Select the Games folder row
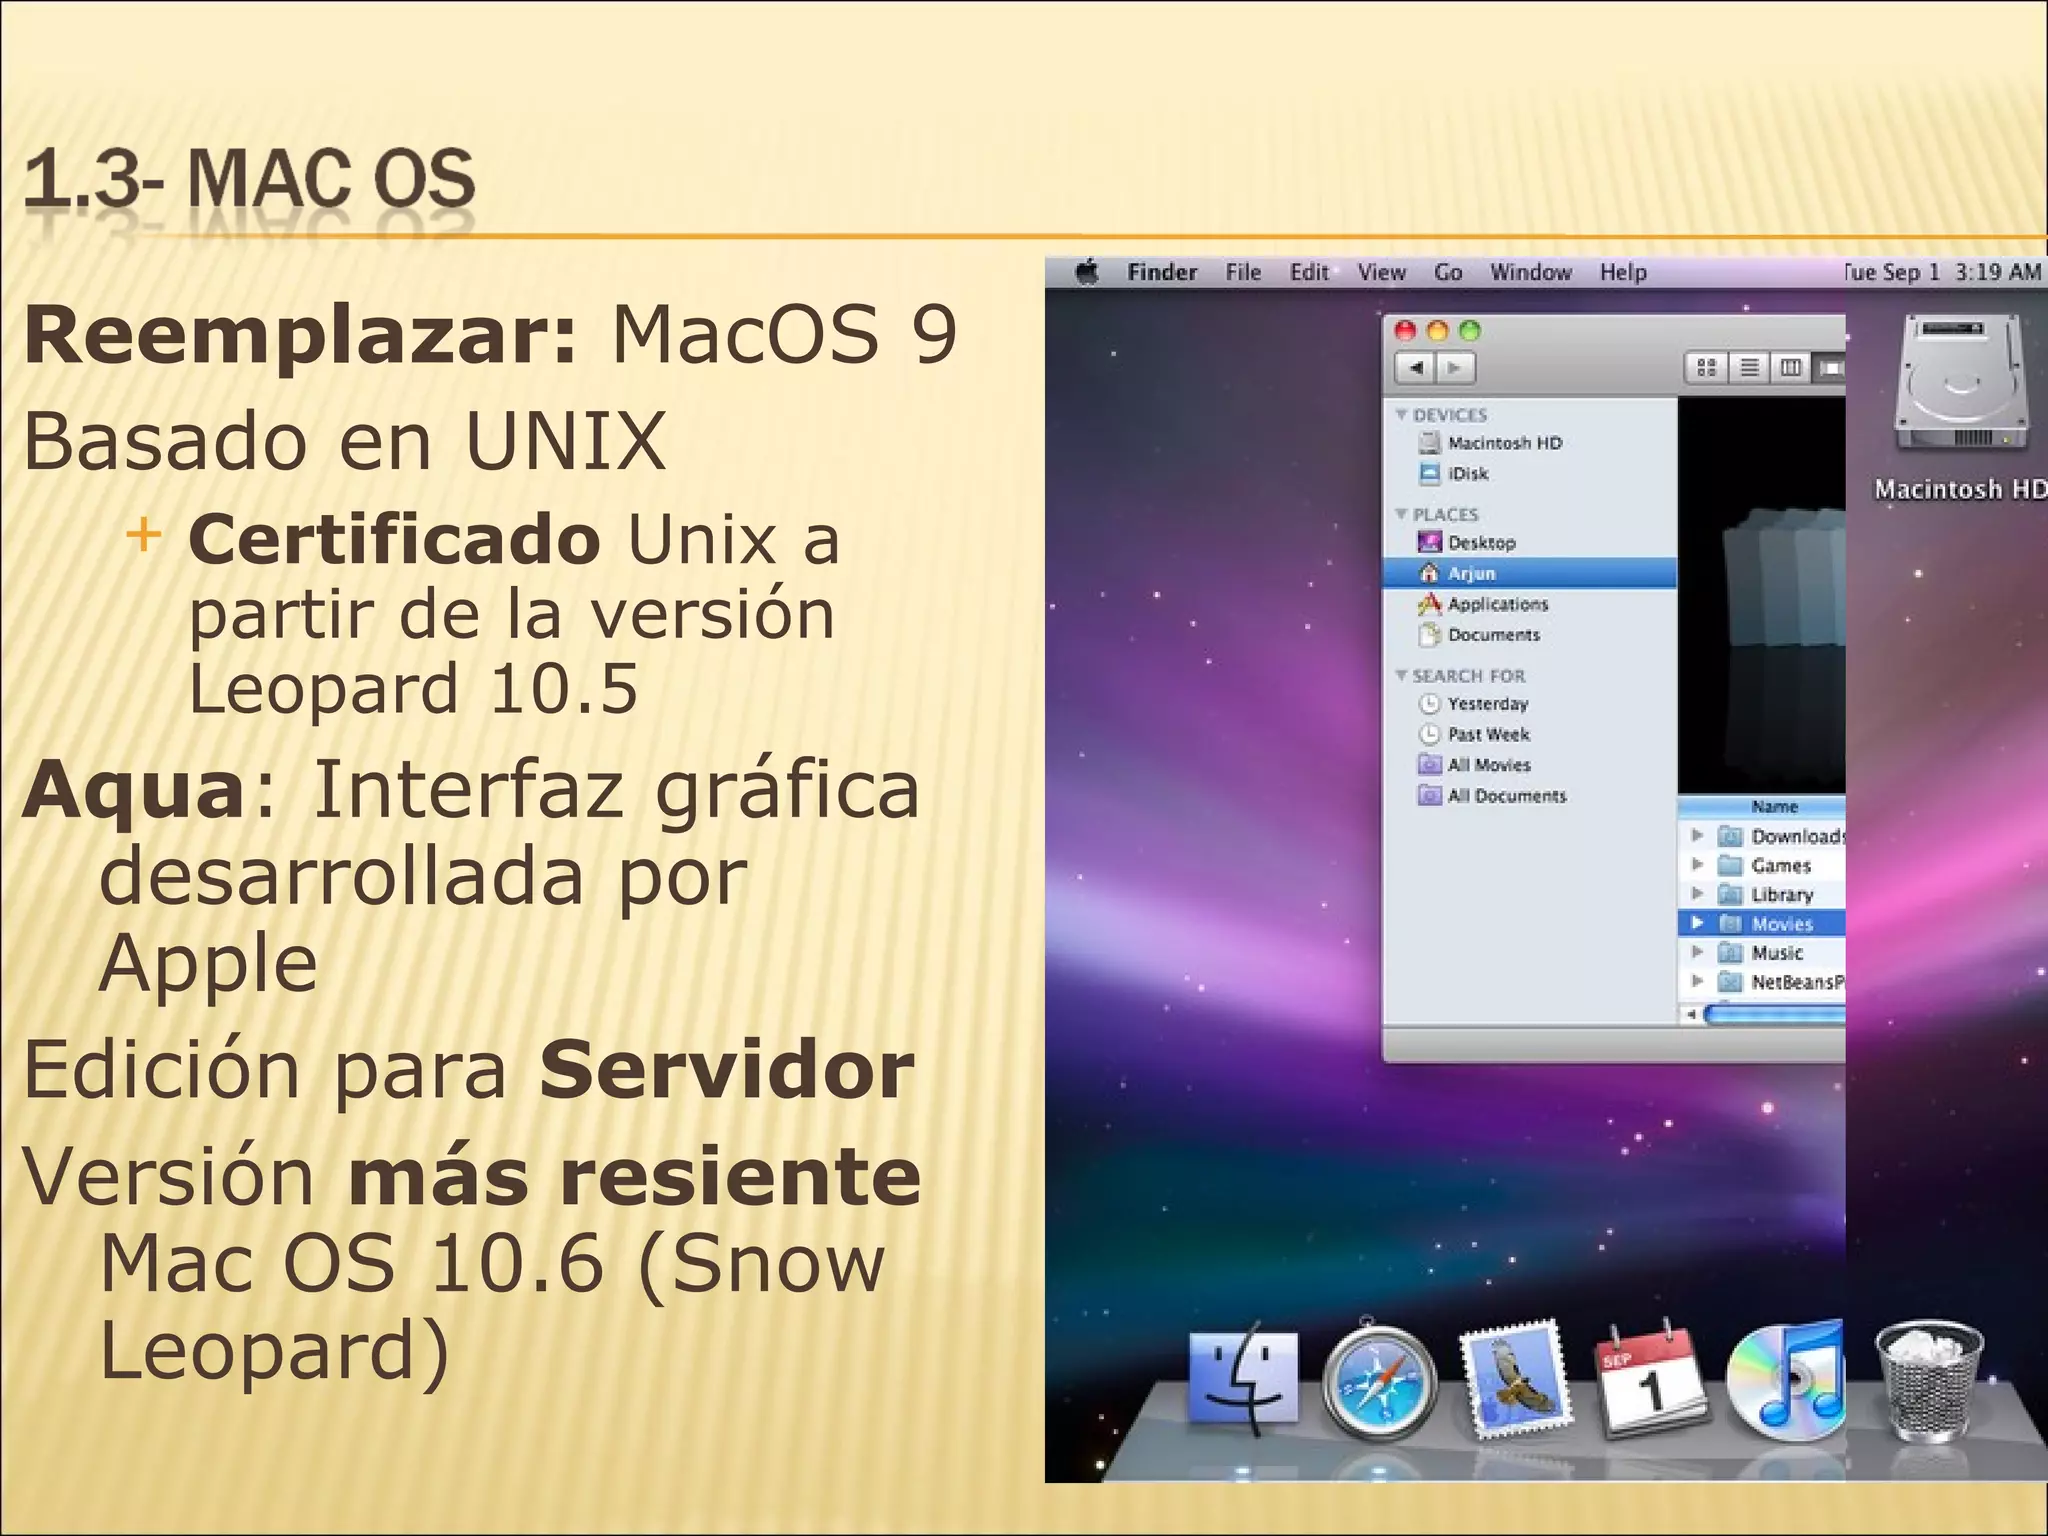The image size is (2048, 1536). [x=1762, y=865]
